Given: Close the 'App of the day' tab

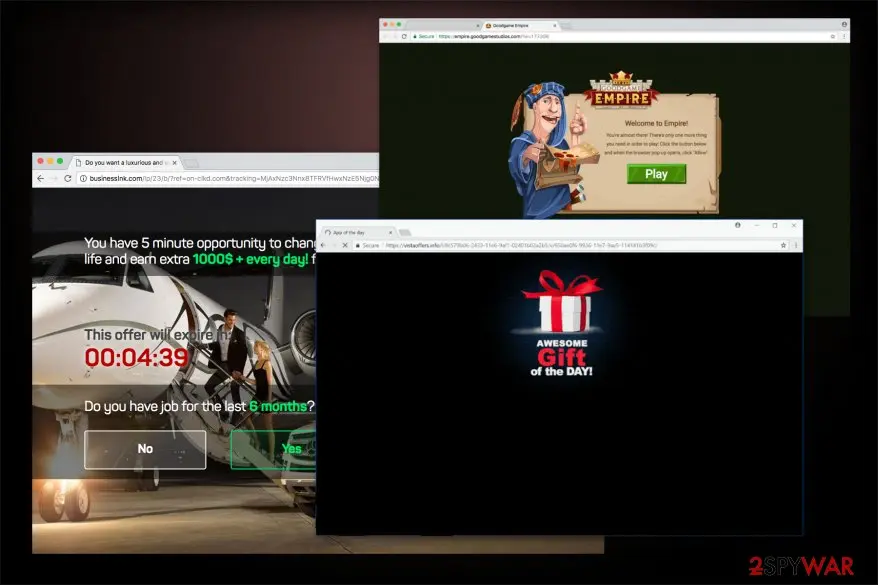Looking at the screenshot, I should [390, 232].
